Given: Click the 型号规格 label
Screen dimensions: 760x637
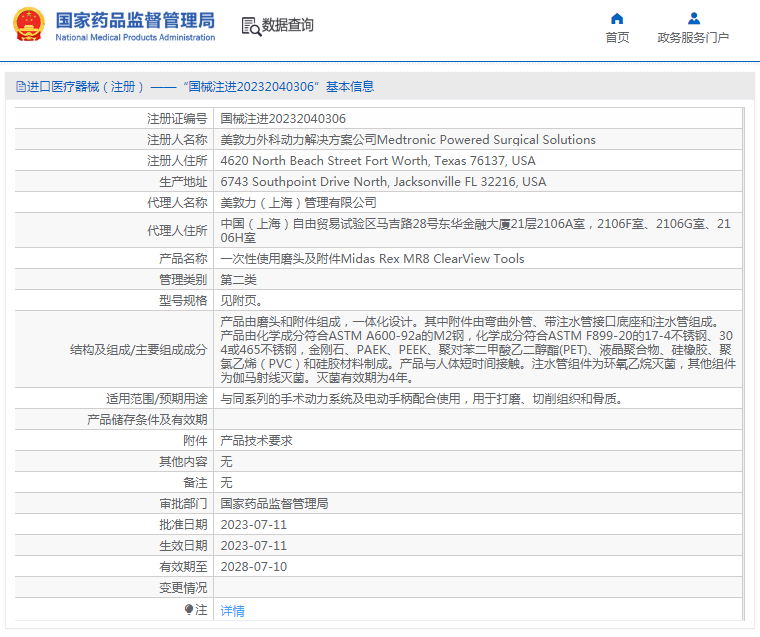Looking at the screenshot, I should (183, 300).
